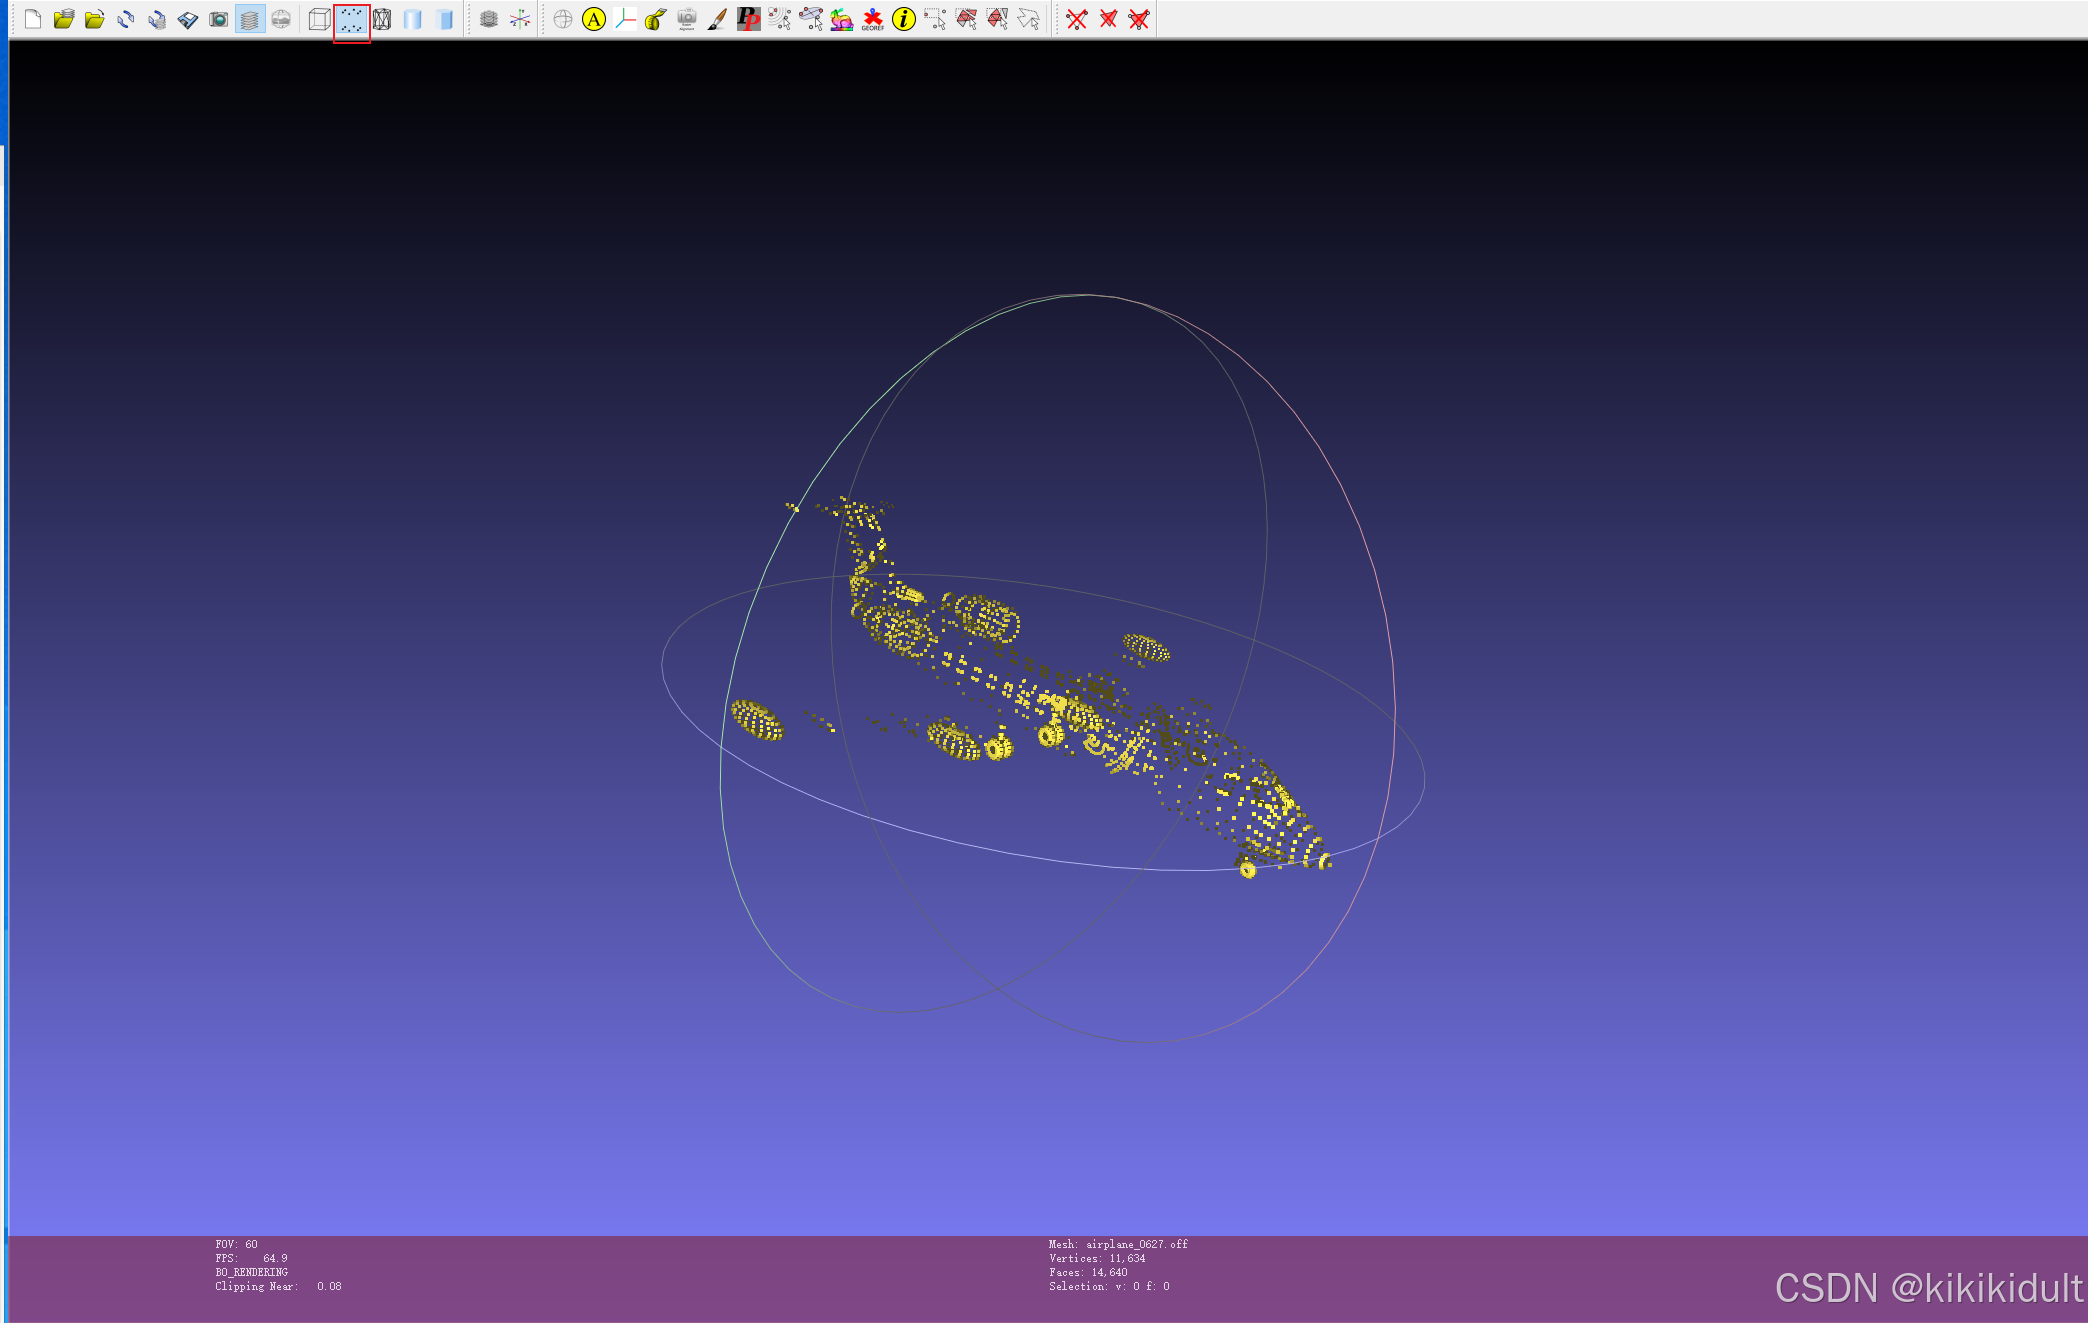
Task: Open the Georeference tool
Action: (873, 19)
